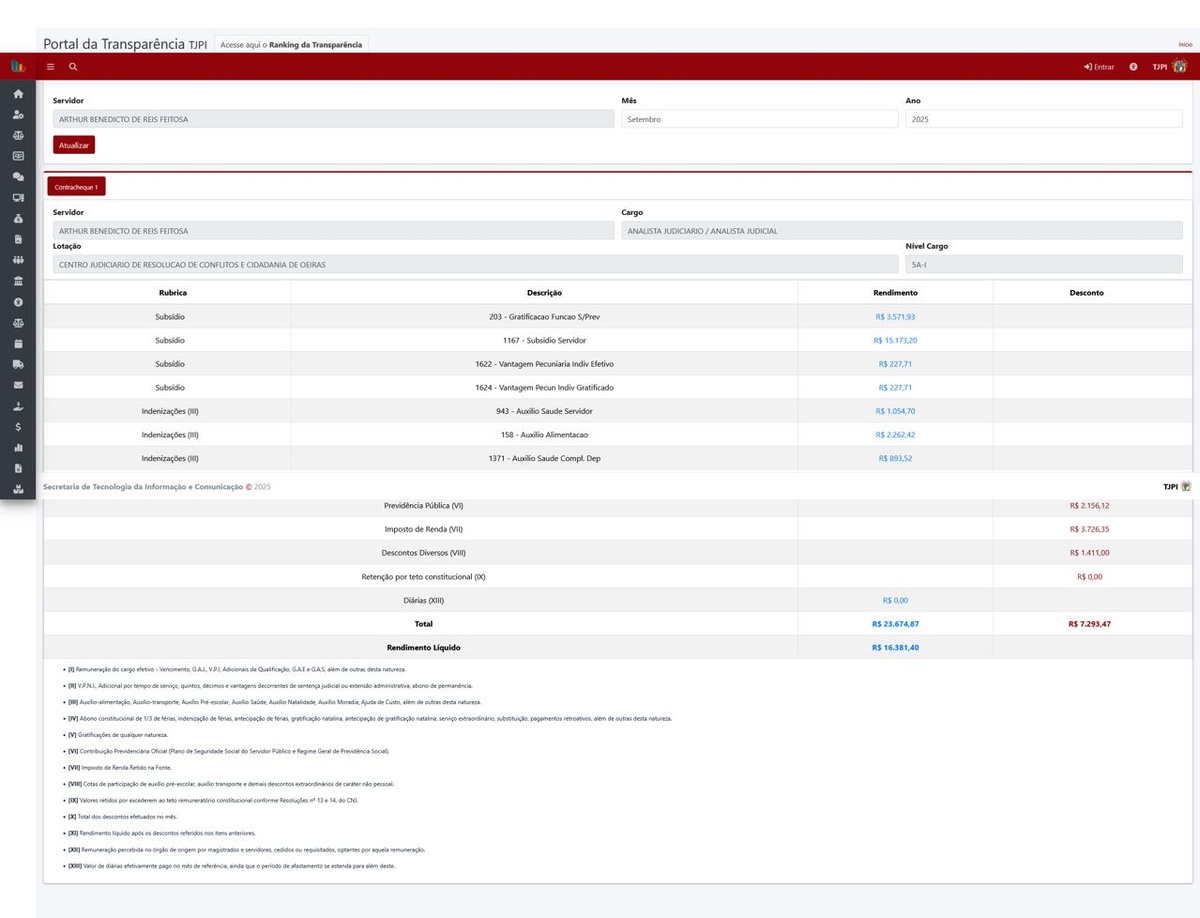Click the sidebar bank building icon
The height and width of the screenshot is (918, 1200).
(18, 281)
